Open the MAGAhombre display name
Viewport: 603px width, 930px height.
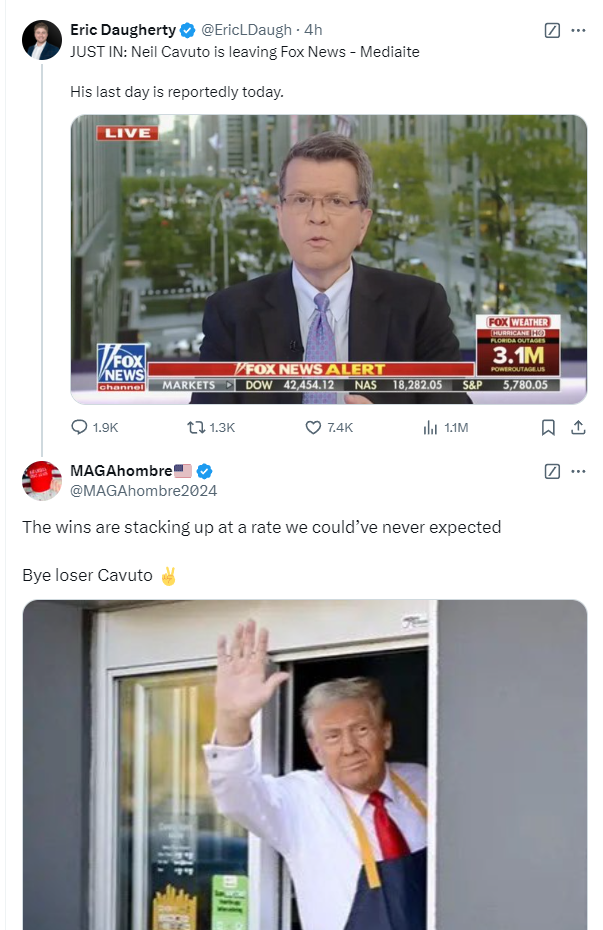(121, 471)
